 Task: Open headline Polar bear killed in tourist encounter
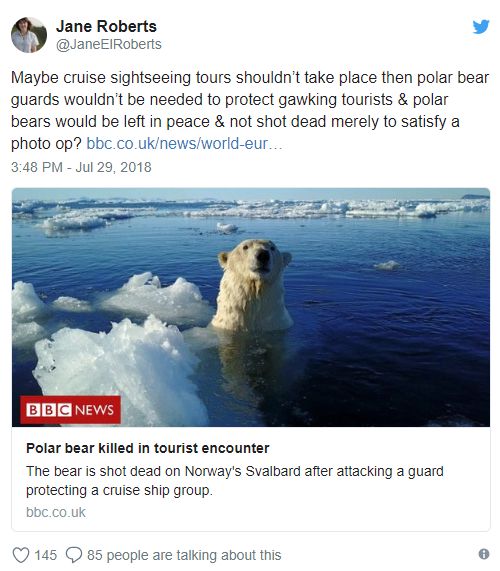[x=147, y=448]
